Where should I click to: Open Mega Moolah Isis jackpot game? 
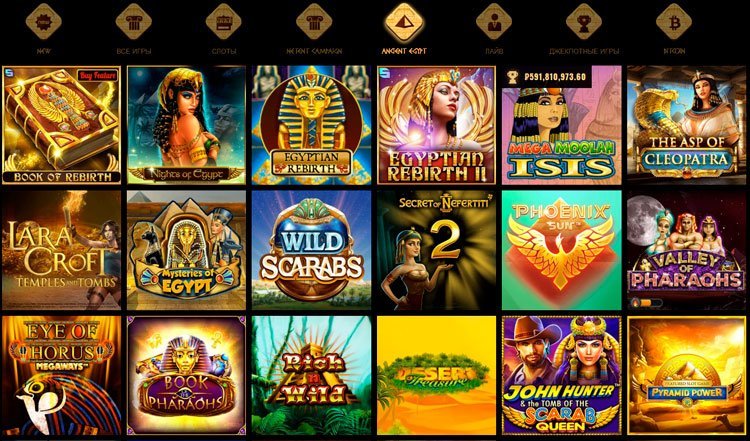(x=562, y=125)
